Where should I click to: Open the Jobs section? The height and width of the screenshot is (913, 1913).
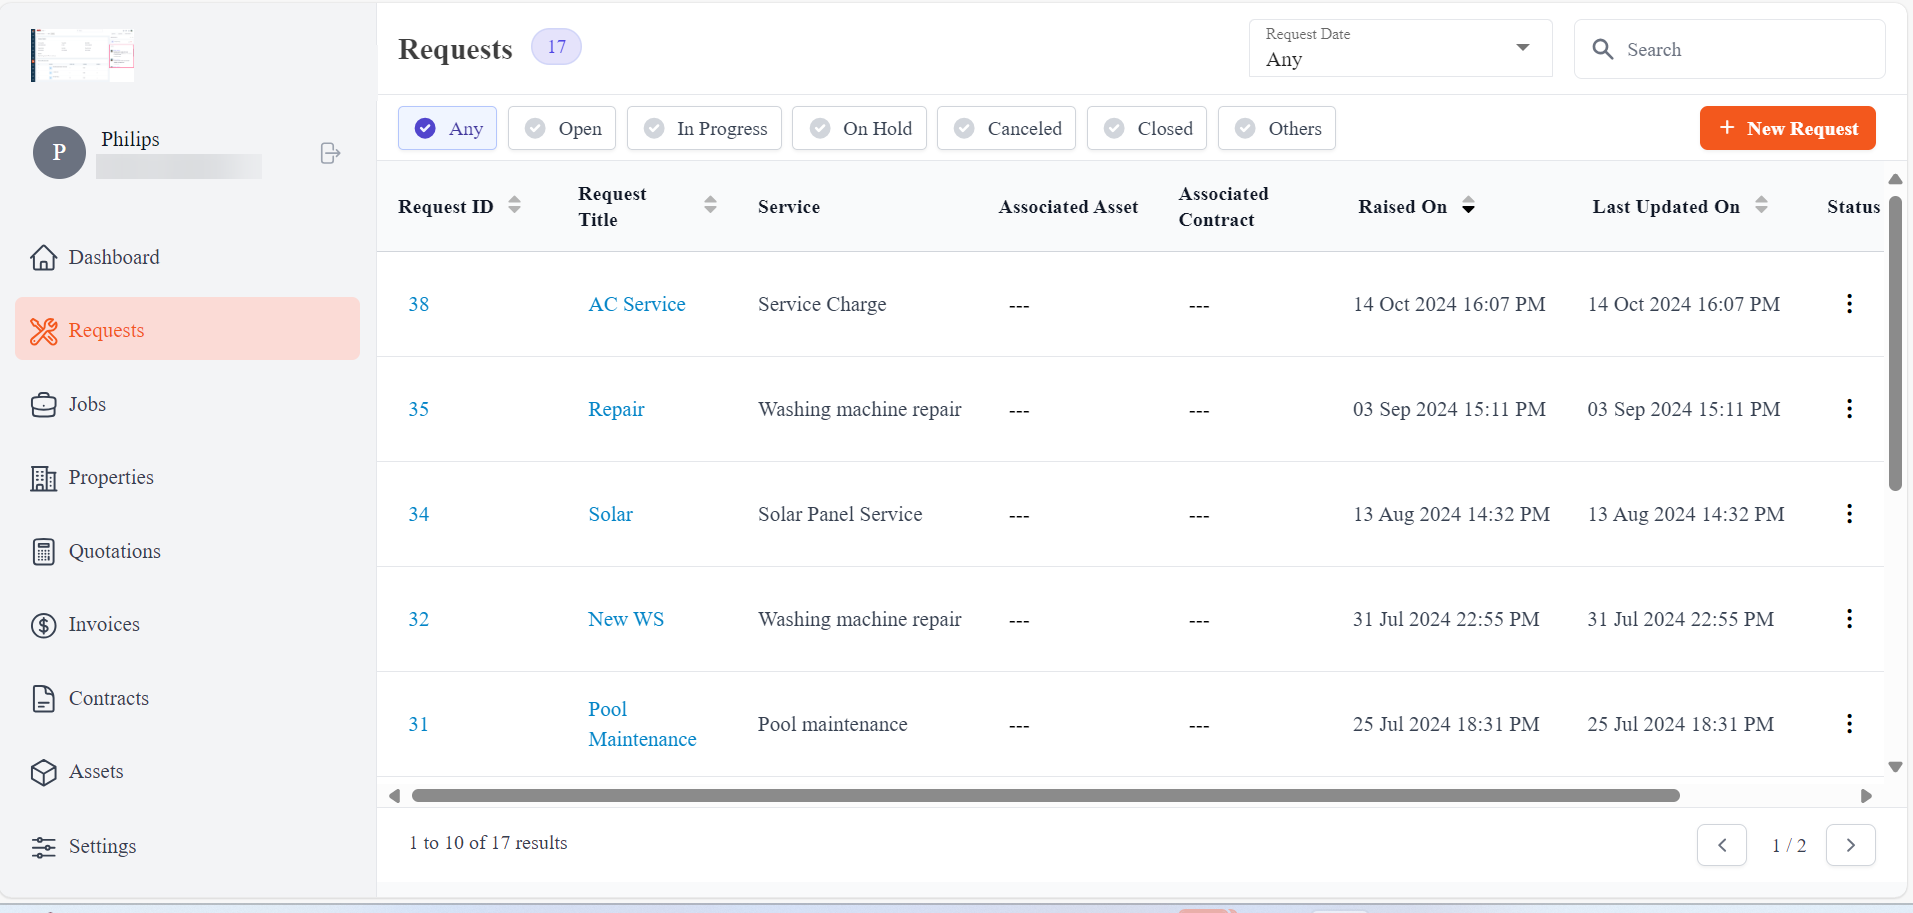(86, 404)
